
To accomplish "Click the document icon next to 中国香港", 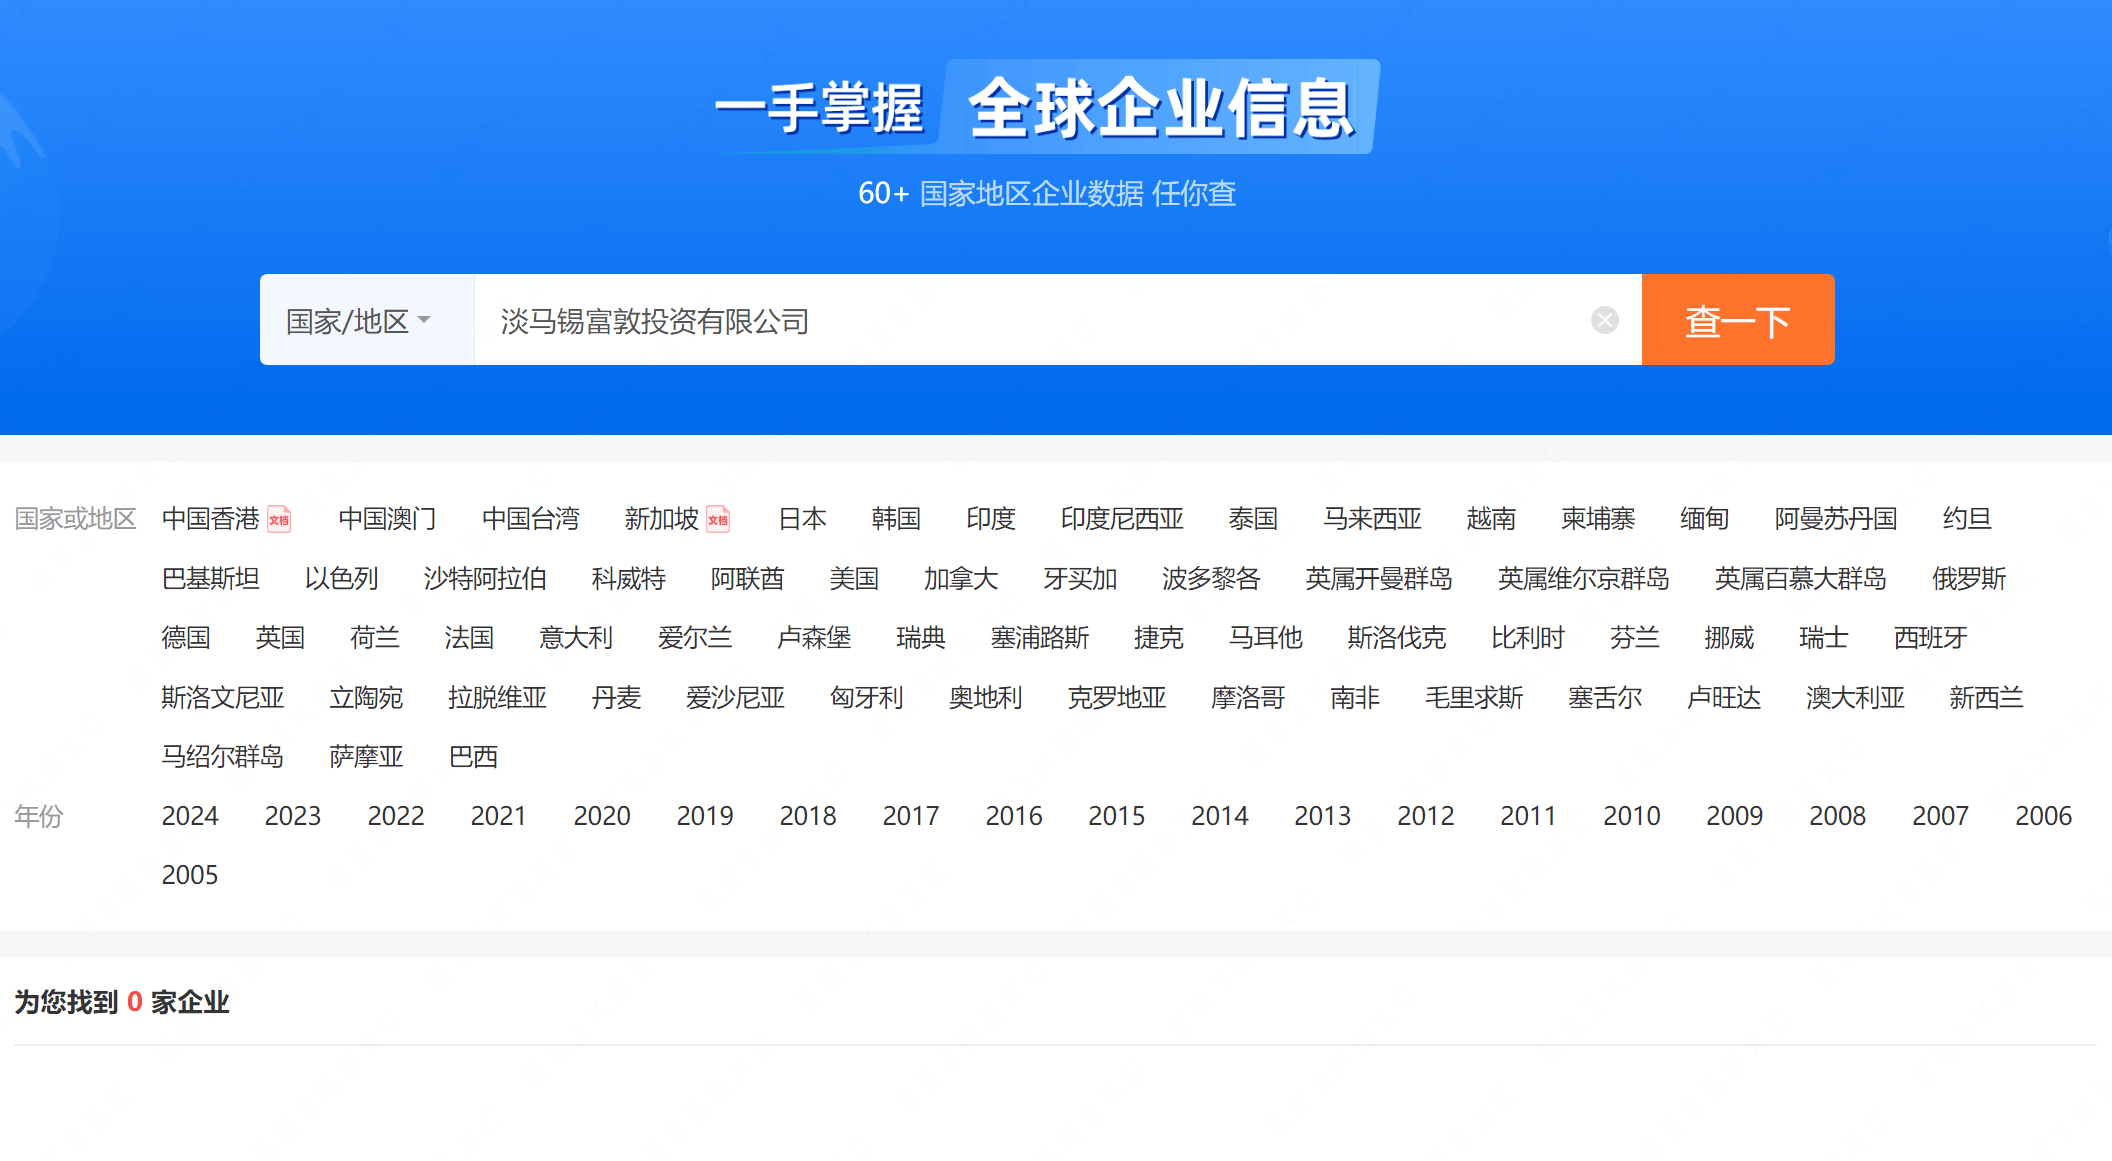I will [279, 520].
